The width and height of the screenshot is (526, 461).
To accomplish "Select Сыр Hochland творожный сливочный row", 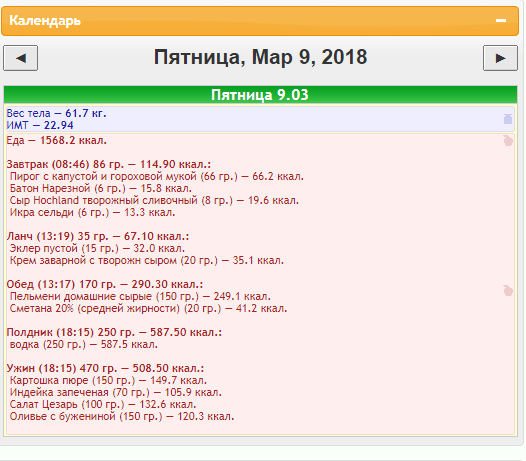I will click(x=154, y=201).
